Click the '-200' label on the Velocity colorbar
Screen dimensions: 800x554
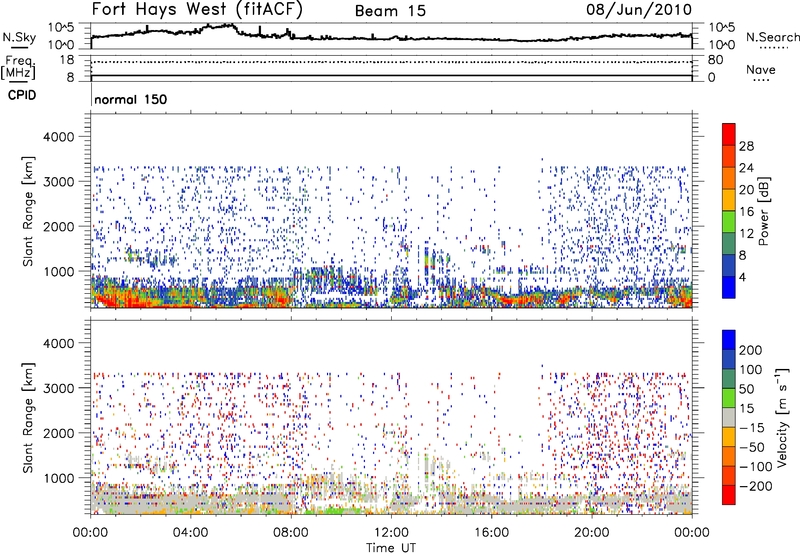coord(756,486)
